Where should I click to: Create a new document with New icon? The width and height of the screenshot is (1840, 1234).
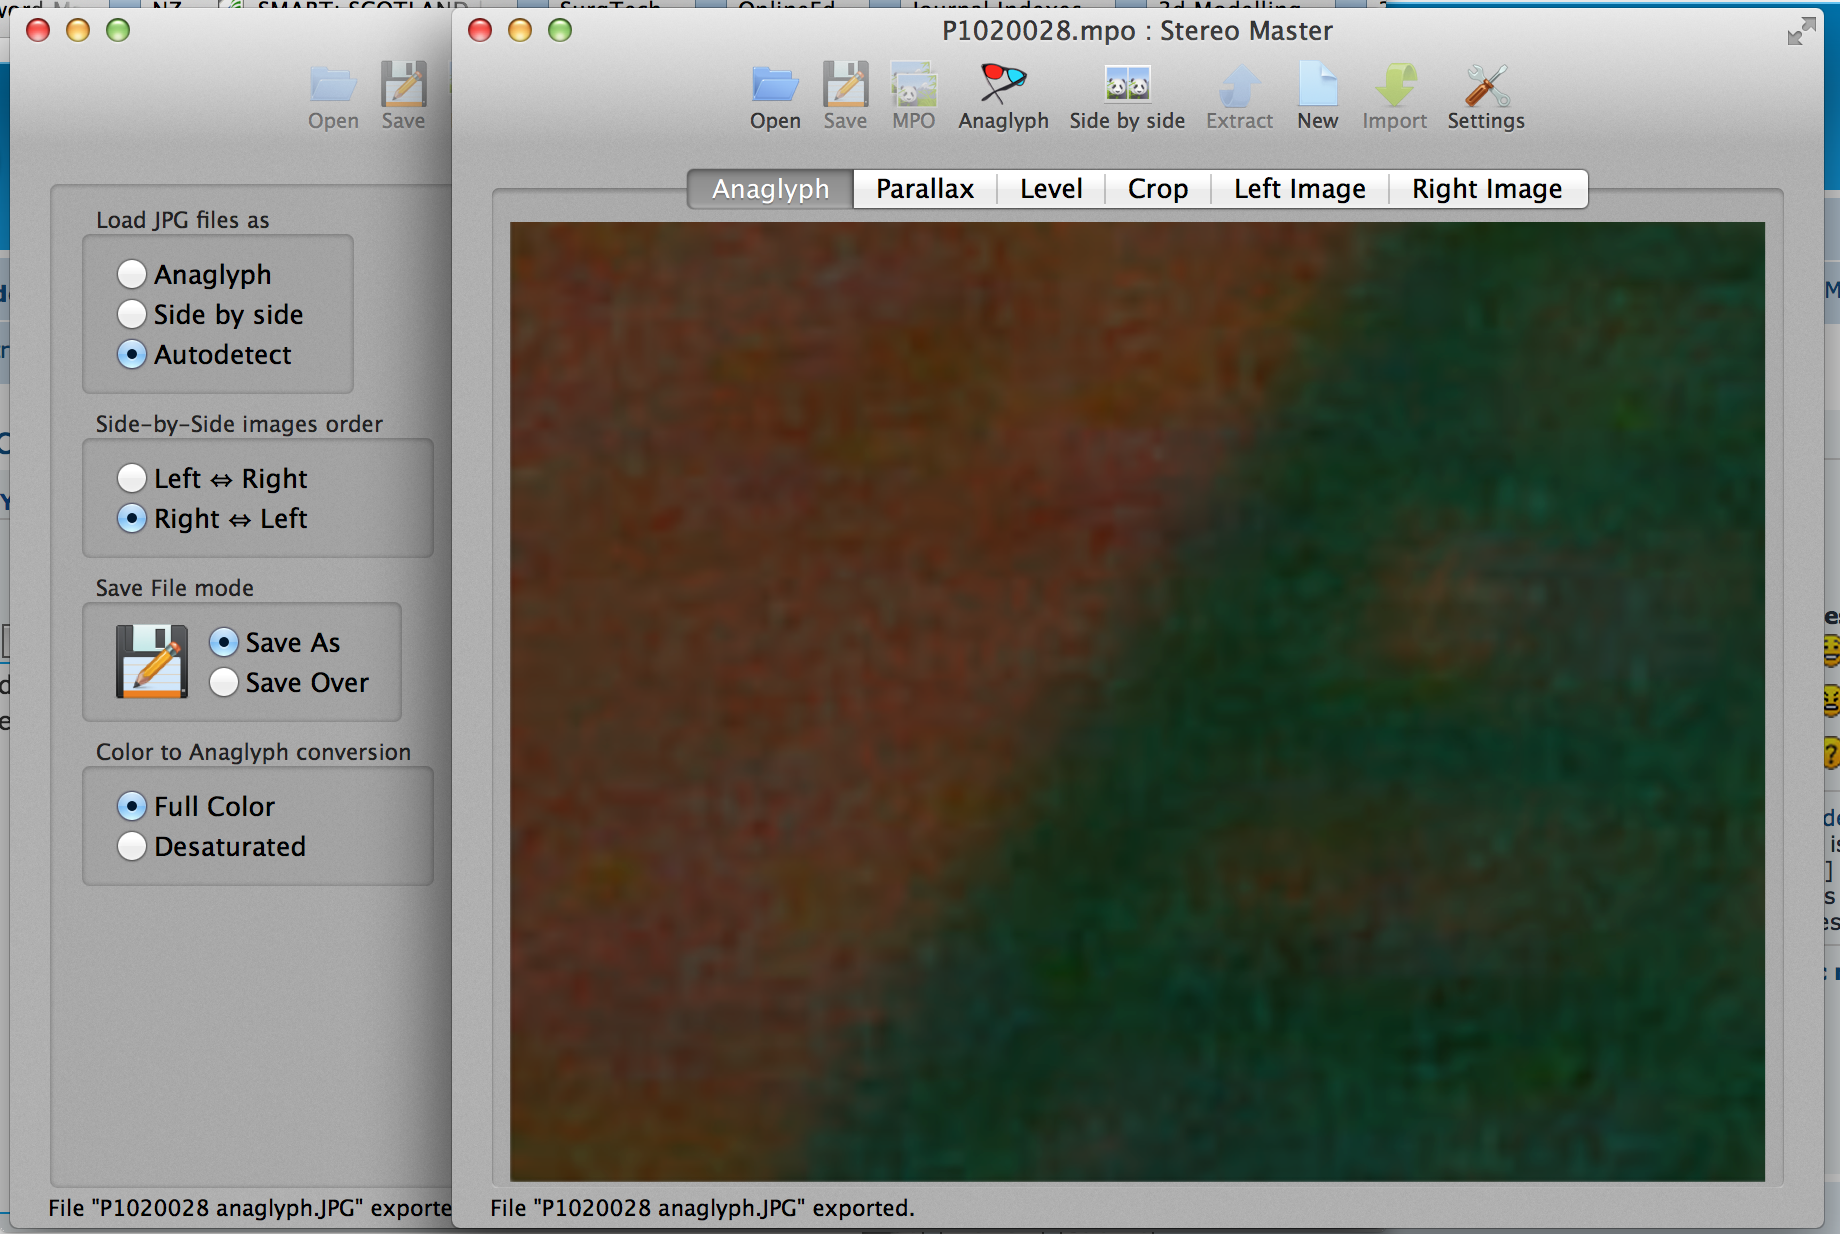(x=1317, y=87)
